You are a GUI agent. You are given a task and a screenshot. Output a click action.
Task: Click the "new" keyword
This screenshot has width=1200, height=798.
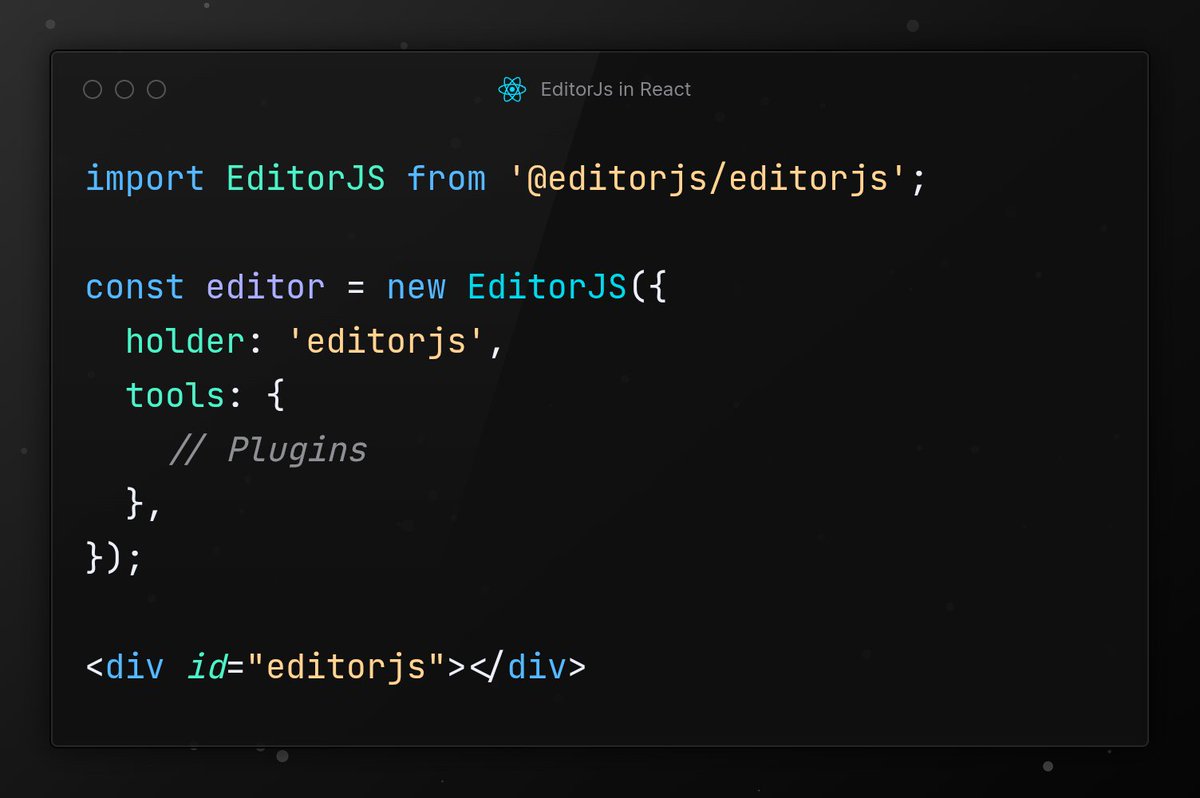point(416,289)
